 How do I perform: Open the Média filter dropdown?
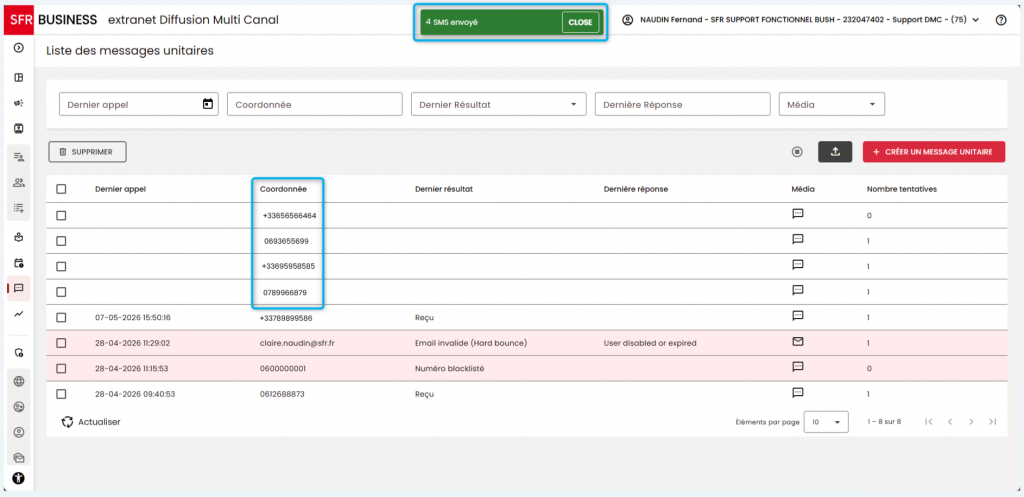(832, 104)
